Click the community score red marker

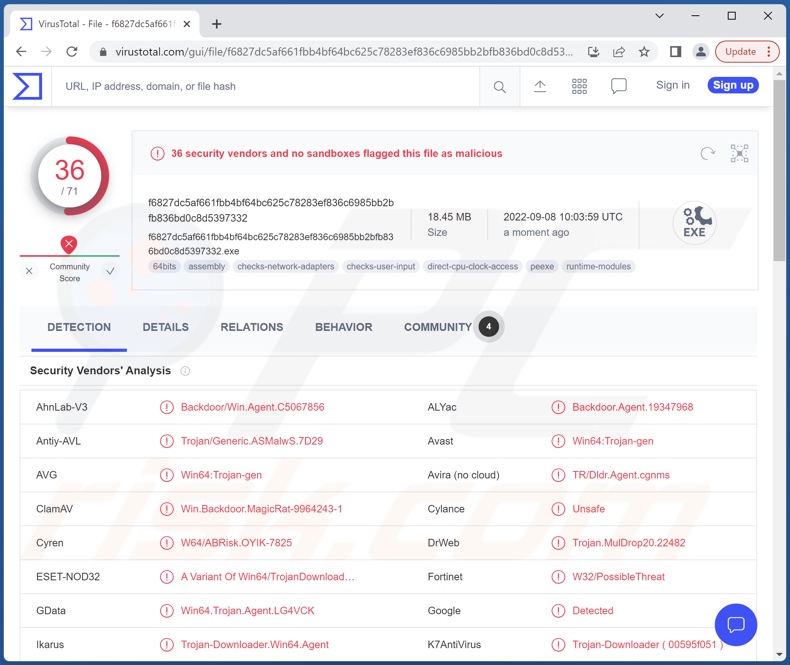click(x=69, y=245)
